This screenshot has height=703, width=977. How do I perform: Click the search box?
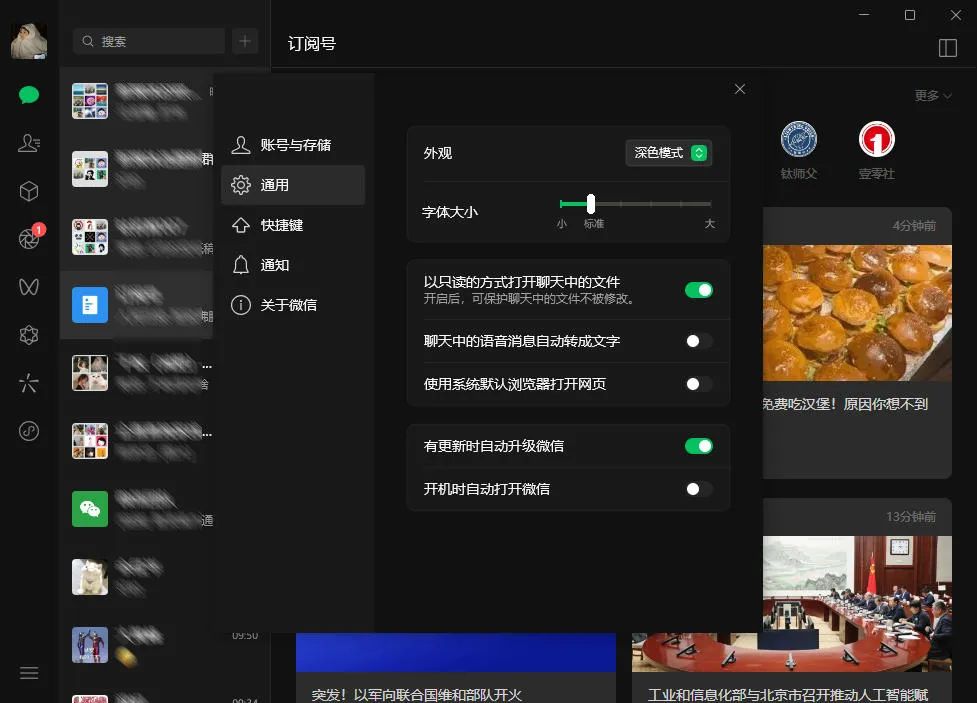(149, 41)
